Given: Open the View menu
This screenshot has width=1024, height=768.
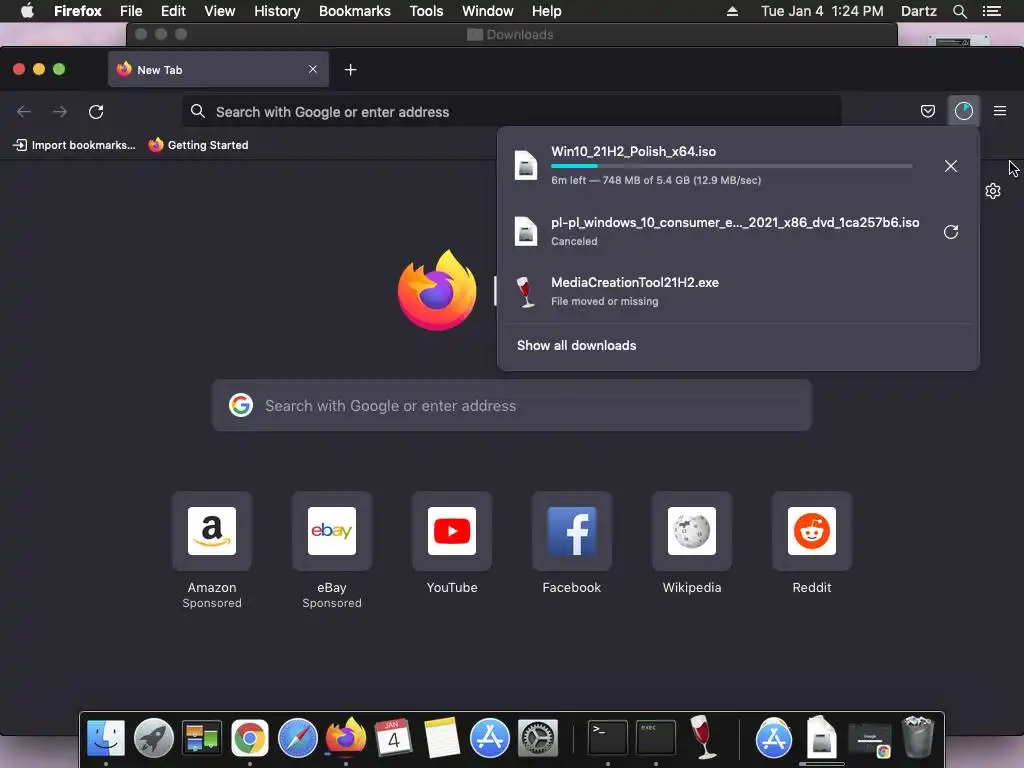Looking at the screenshot, I should [219, 11].
